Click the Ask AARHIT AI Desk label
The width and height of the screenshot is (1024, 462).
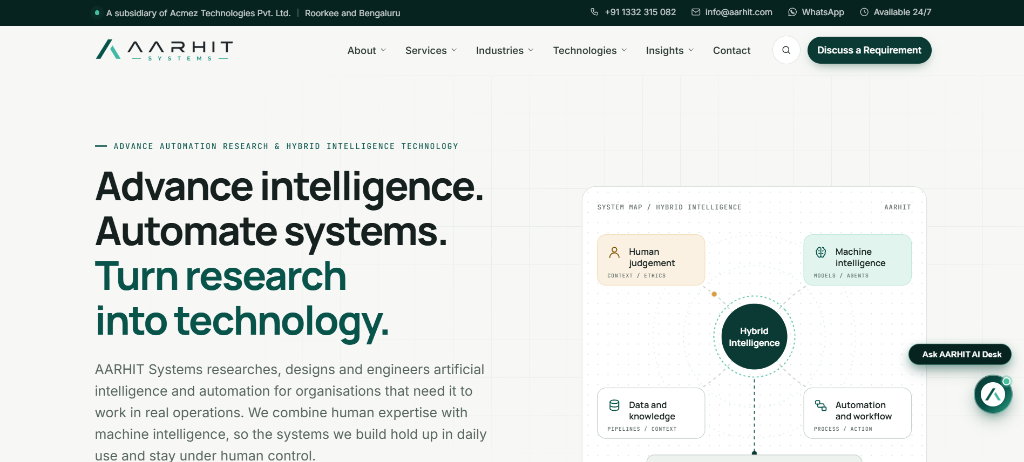(x=961, y=354)
